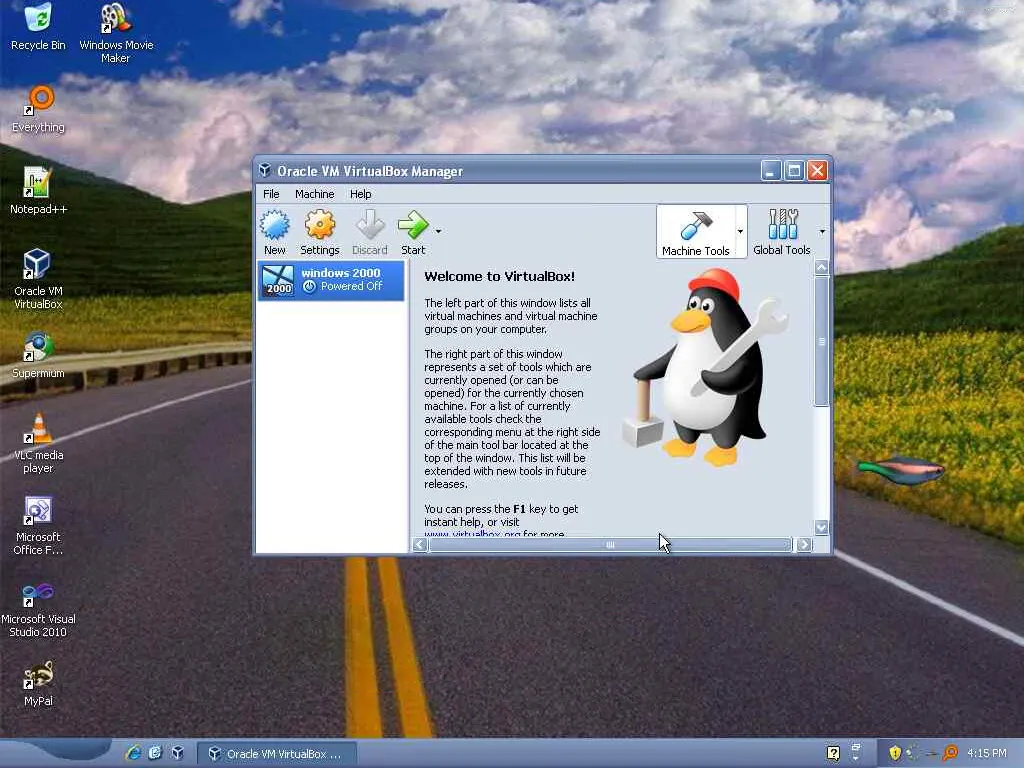
Task: Click the horizontal scrollbar thumb
Action: pos(610,545)
